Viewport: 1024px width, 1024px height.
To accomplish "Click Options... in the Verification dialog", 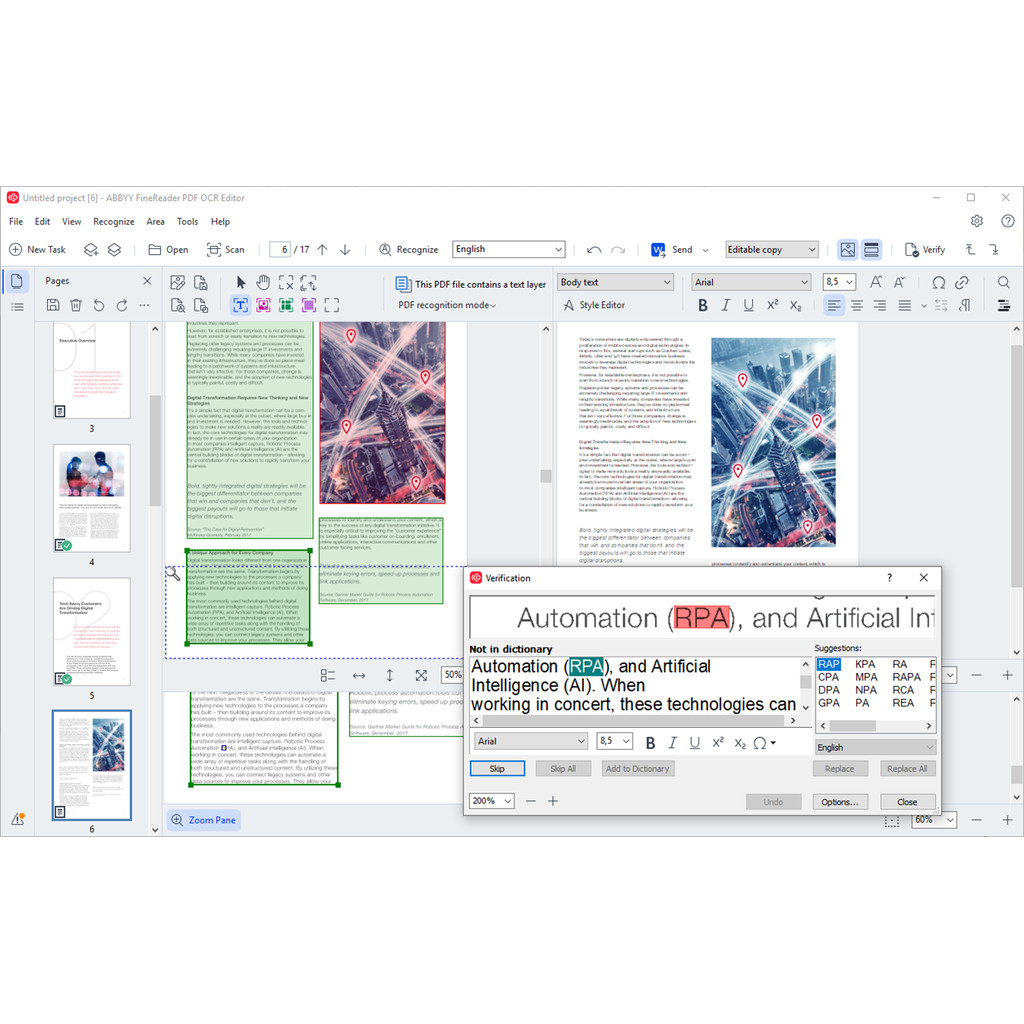I will click(839, 802).
